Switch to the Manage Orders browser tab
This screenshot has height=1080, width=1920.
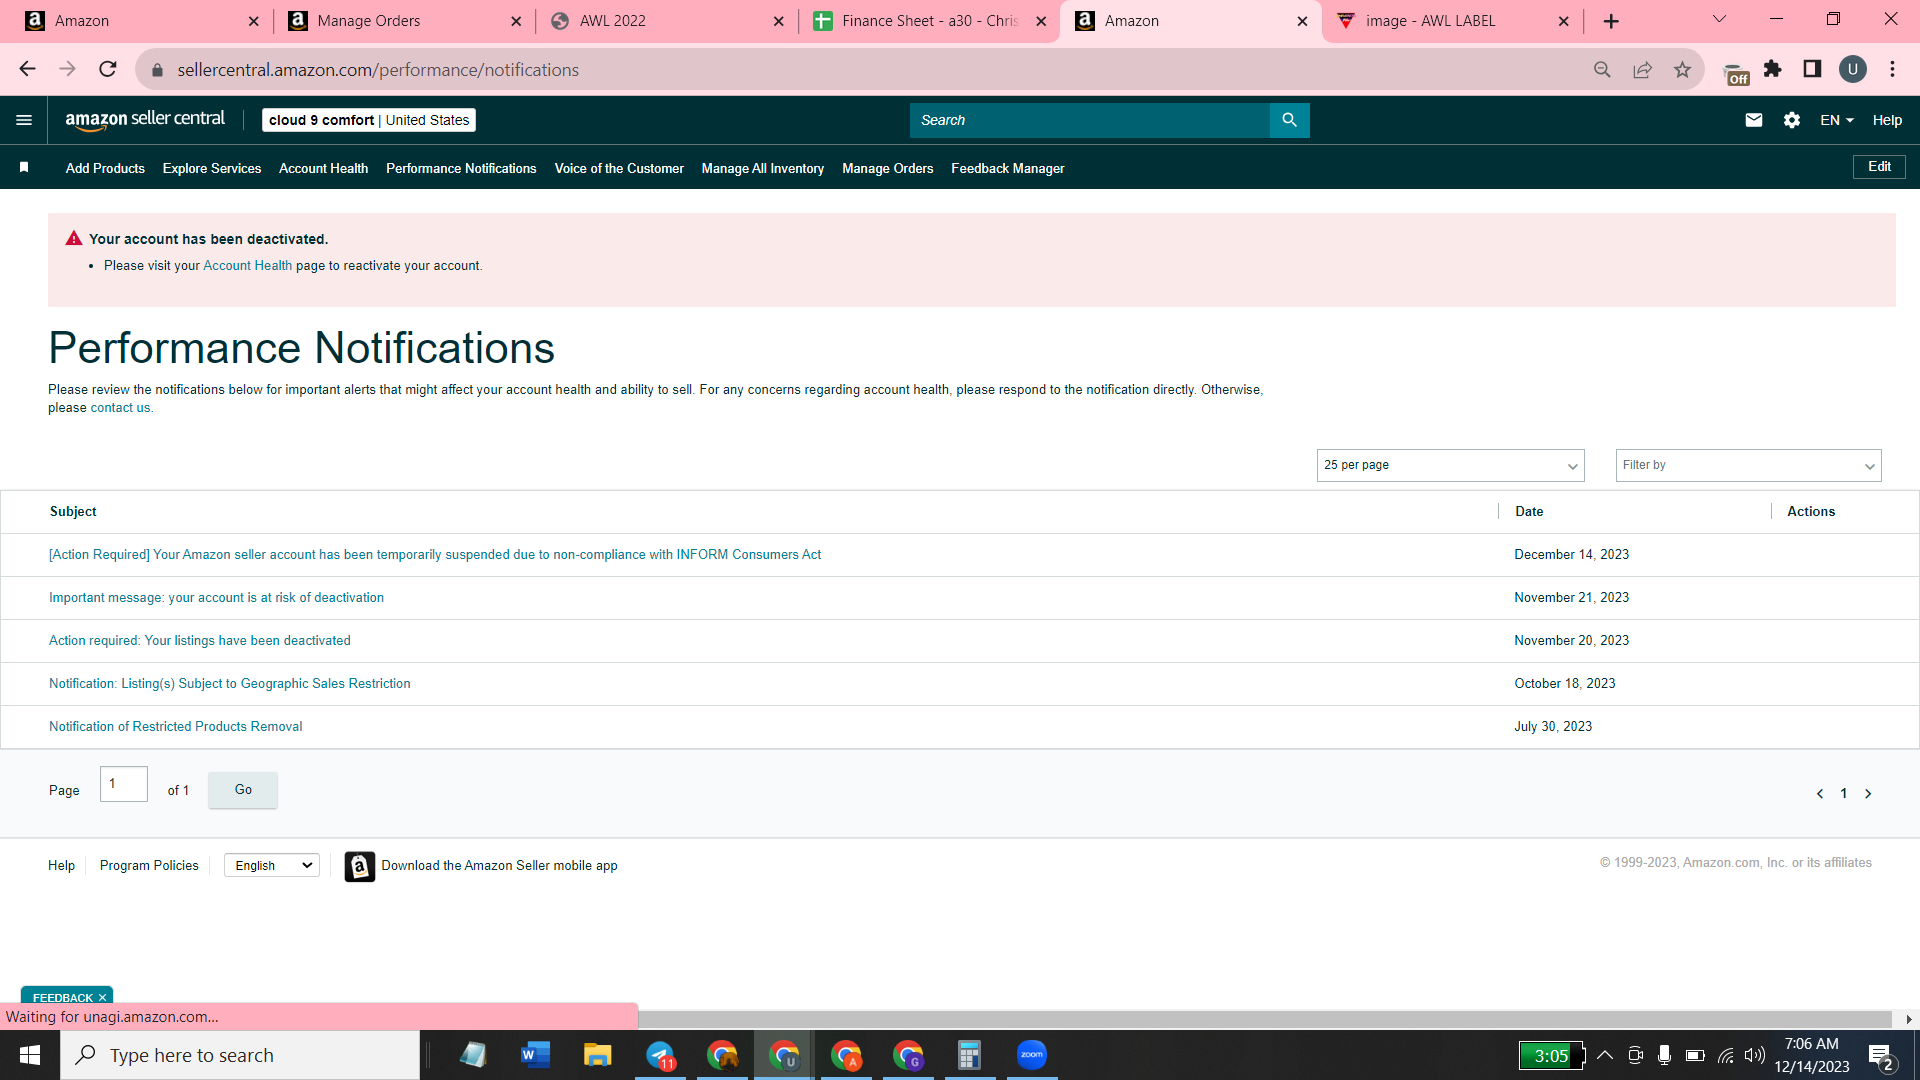tap(405, 21)
